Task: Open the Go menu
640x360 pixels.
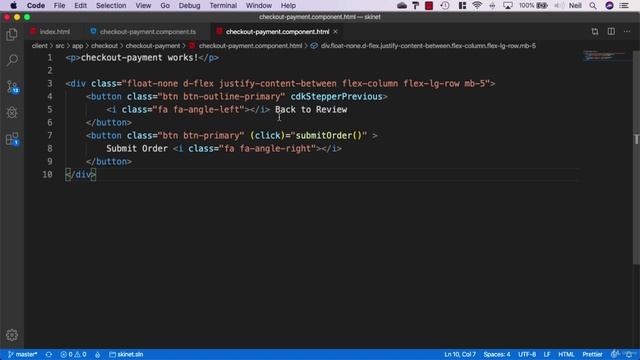Action: click(x=165, y=5)
